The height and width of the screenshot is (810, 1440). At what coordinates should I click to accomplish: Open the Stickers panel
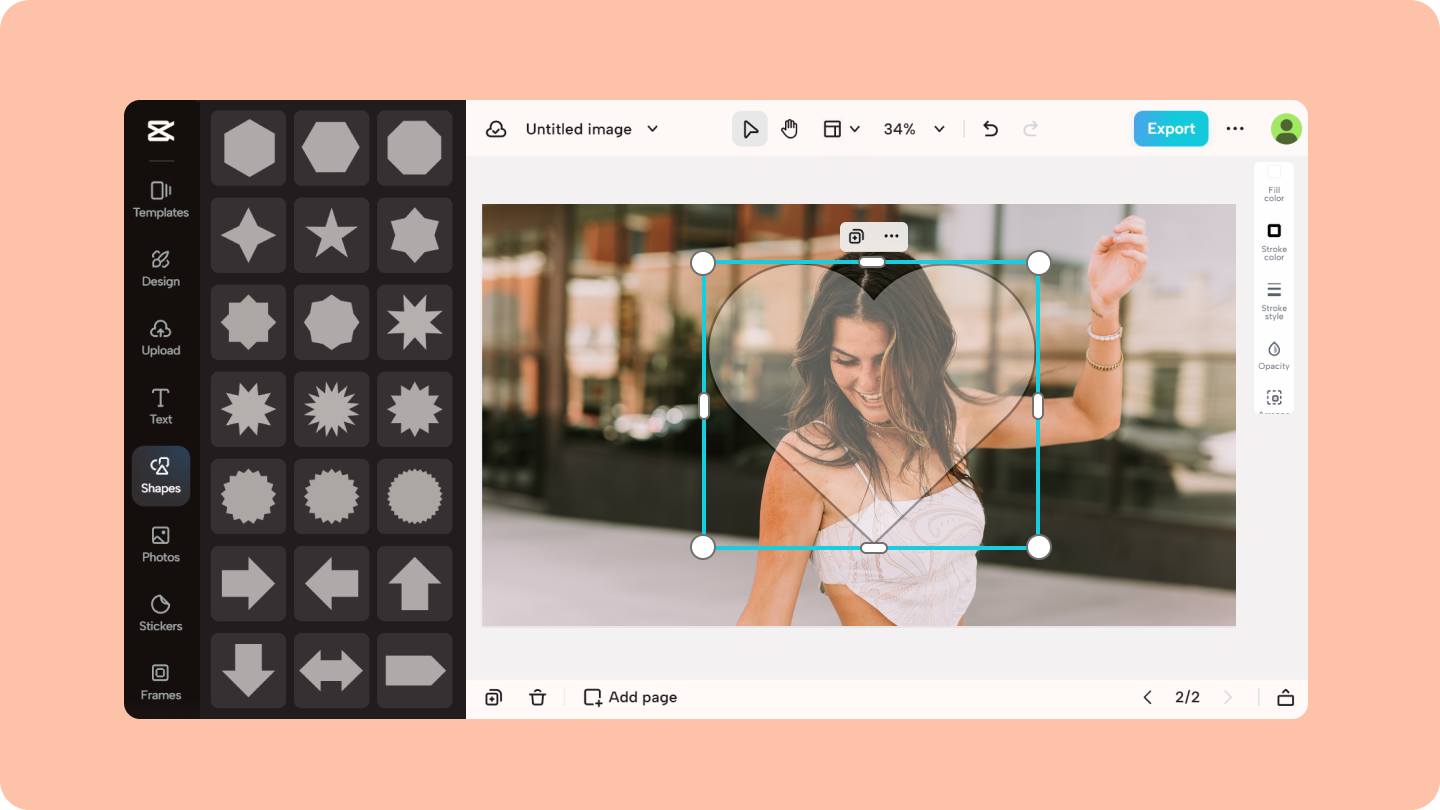(160, 613)
